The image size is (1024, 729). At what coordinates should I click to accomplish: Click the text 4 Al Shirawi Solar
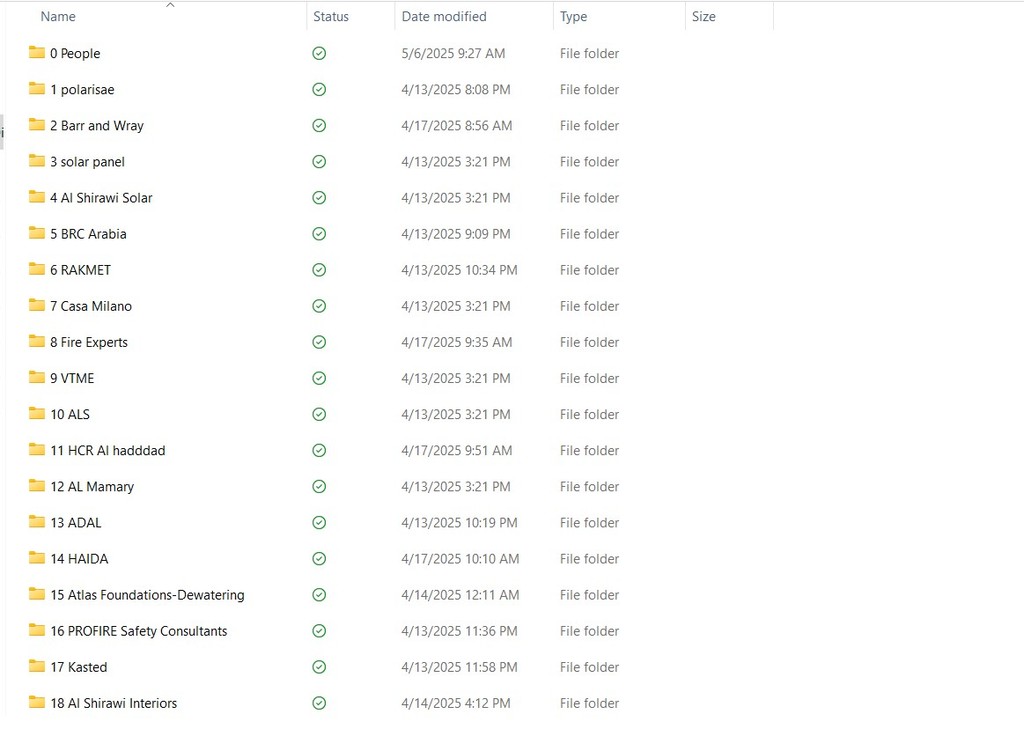coord(101,198)
